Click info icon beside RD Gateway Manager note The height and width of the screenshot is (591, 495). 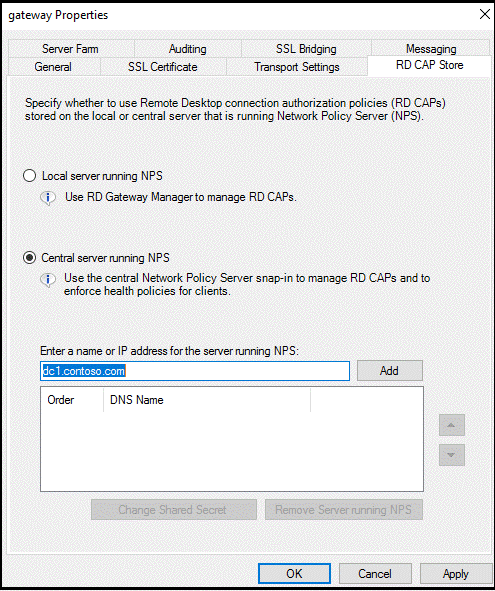[x=48, y=197]
